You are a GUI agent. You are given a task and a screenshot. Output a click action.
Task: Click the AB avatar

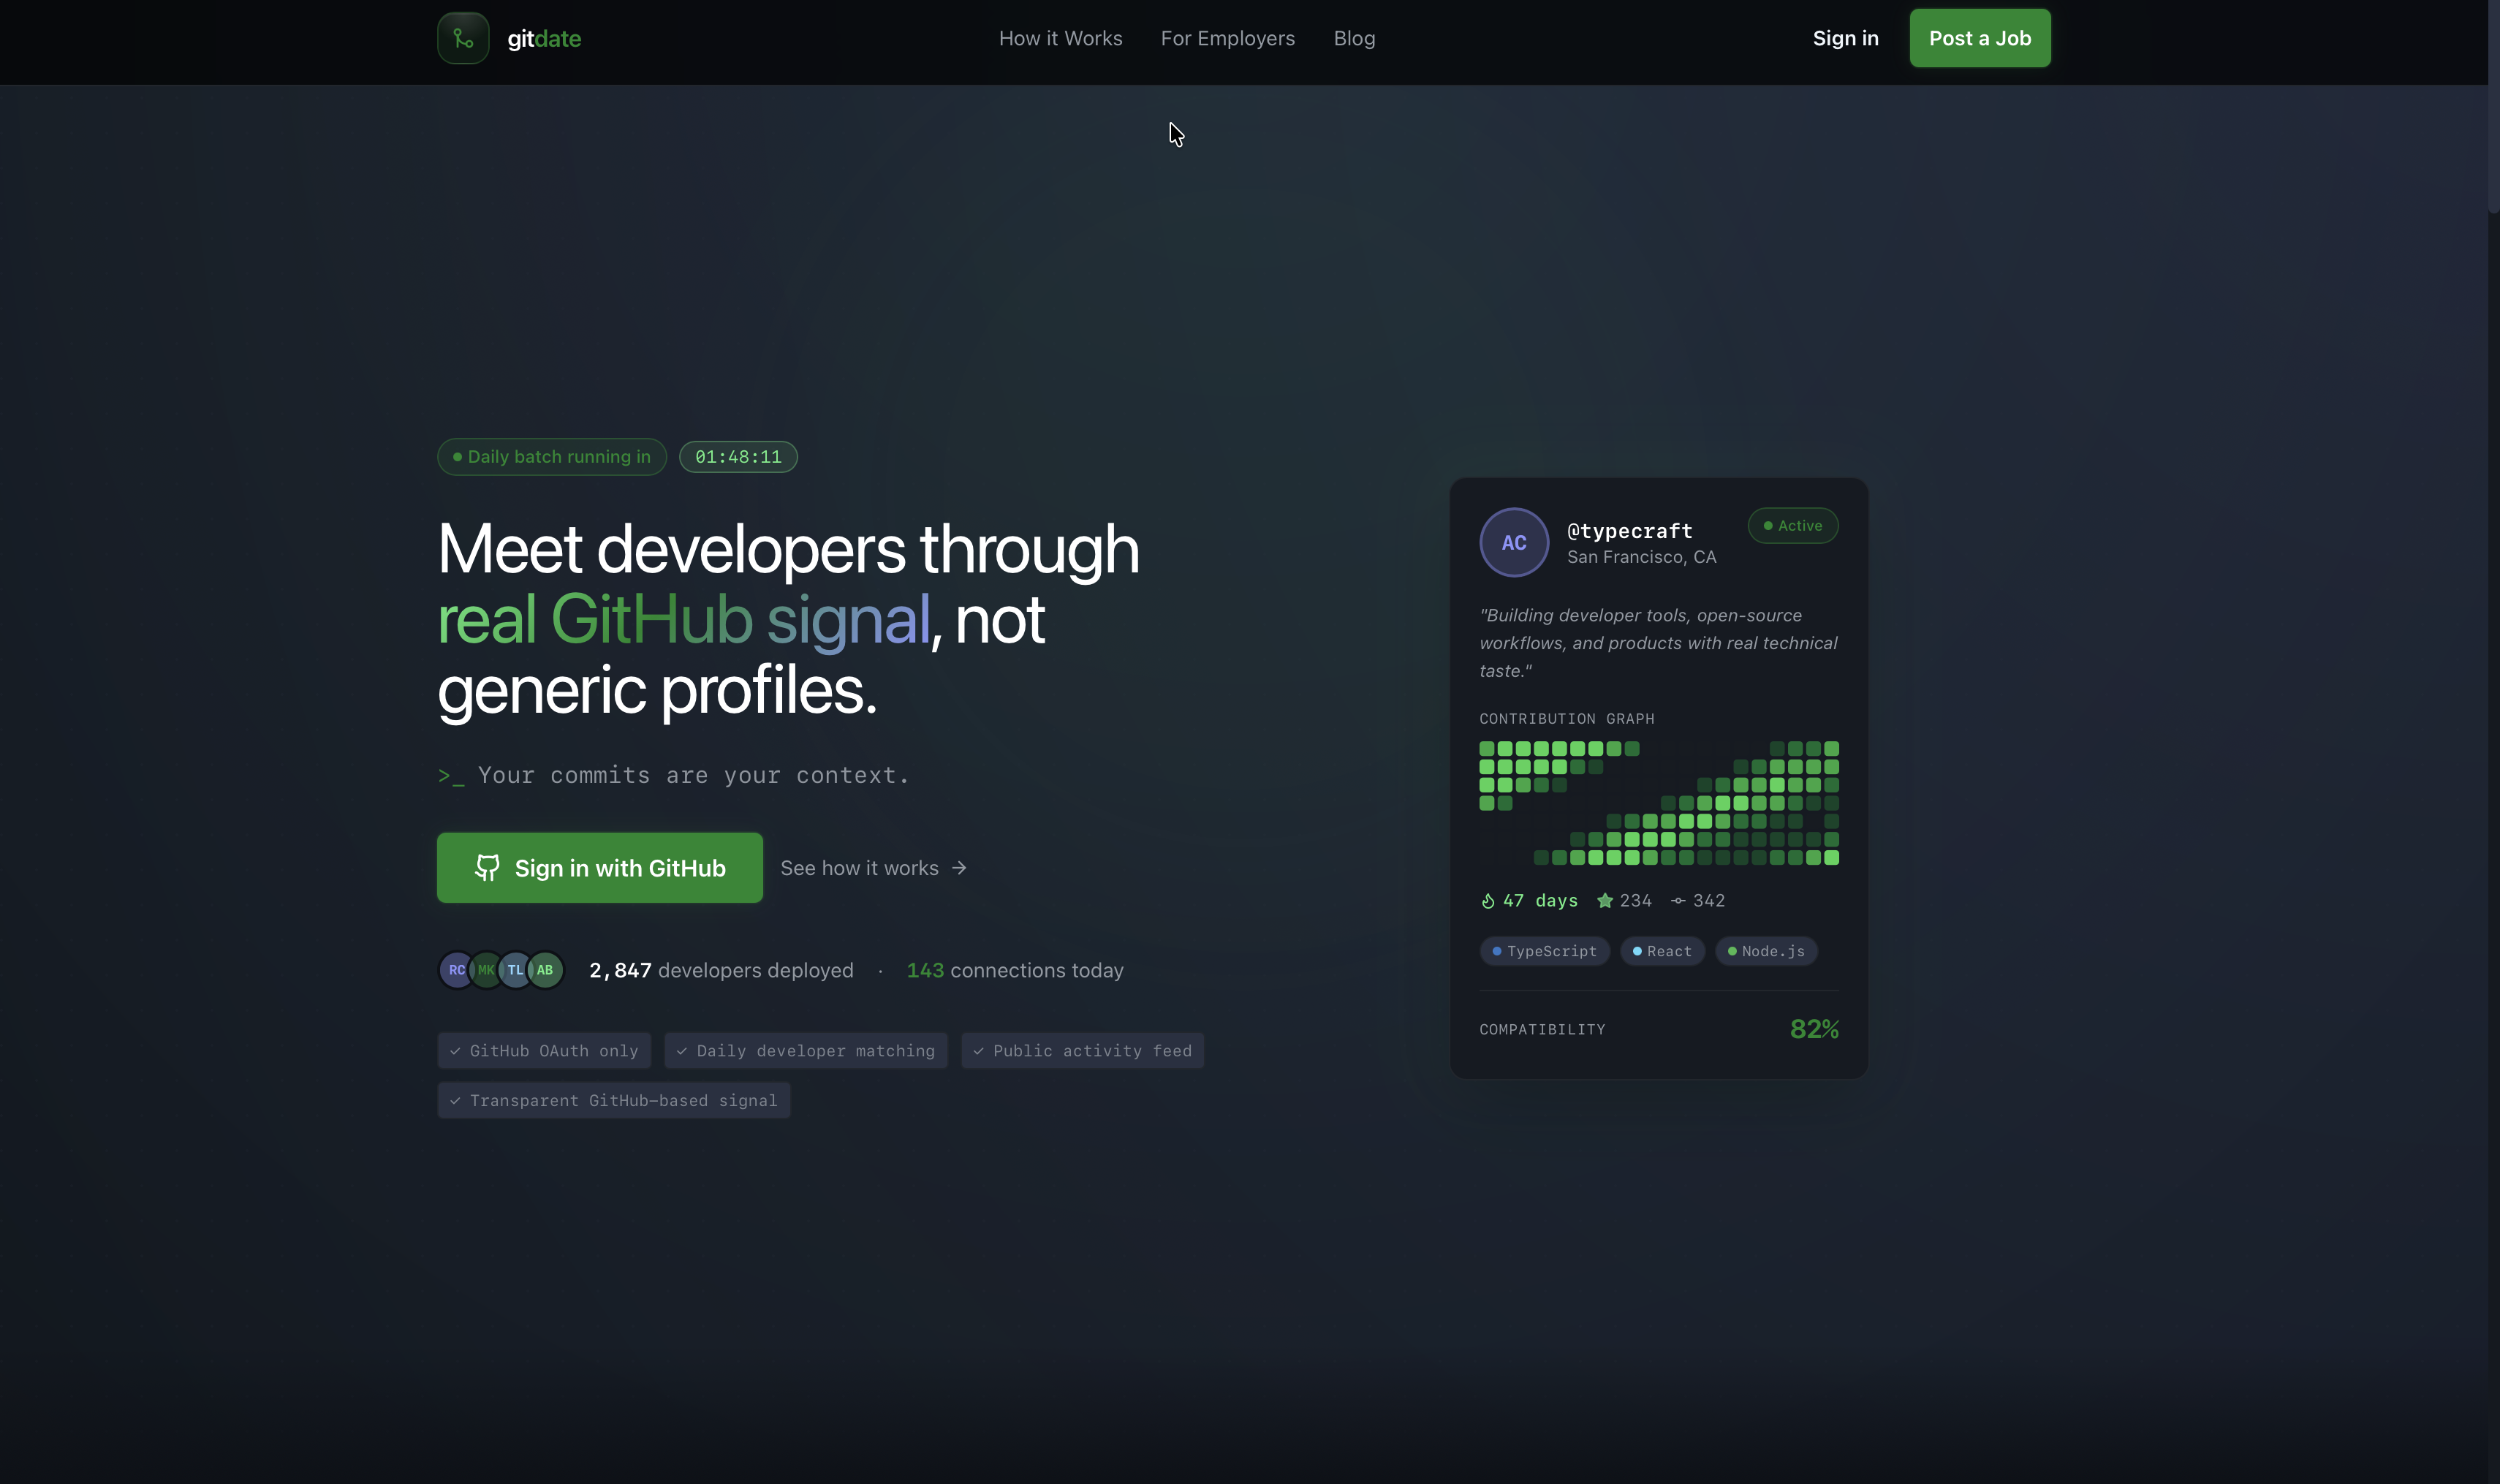pyautogui.click(x=545, y=970)
